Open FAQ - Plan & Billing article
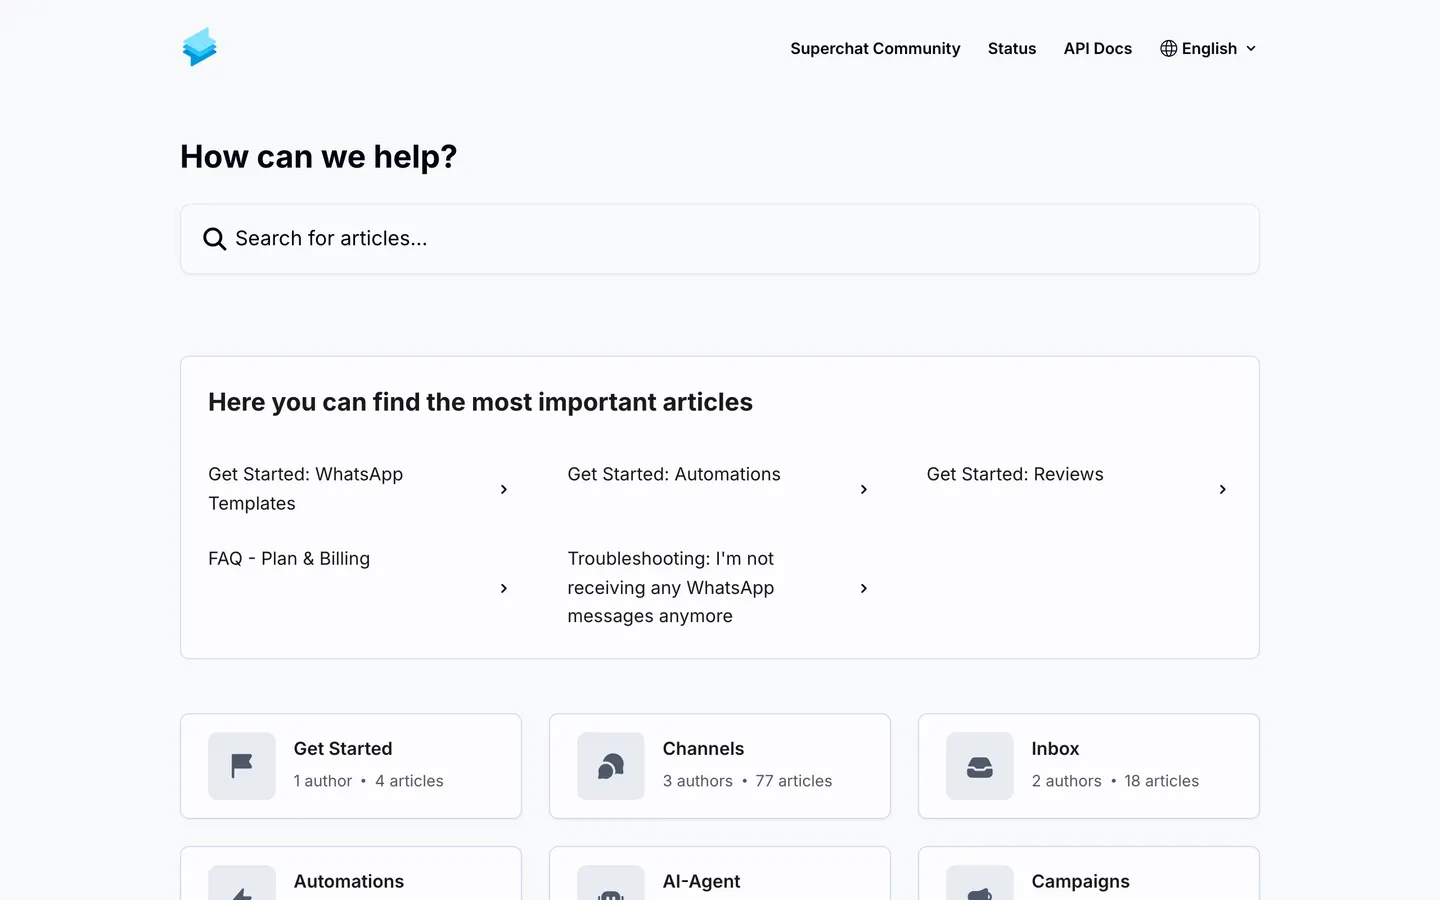Screen dimensions: 1440x900 tap(289, 558)
